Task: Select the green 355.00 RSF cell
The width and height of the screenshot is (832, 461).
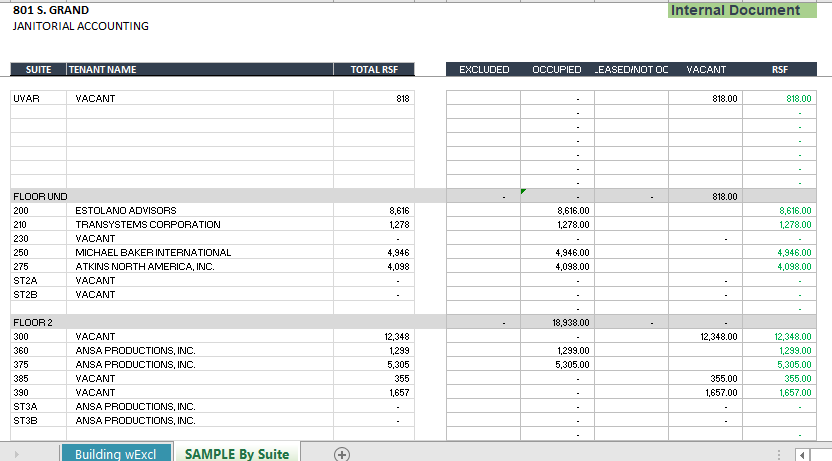Action: [x=779, y=379]
